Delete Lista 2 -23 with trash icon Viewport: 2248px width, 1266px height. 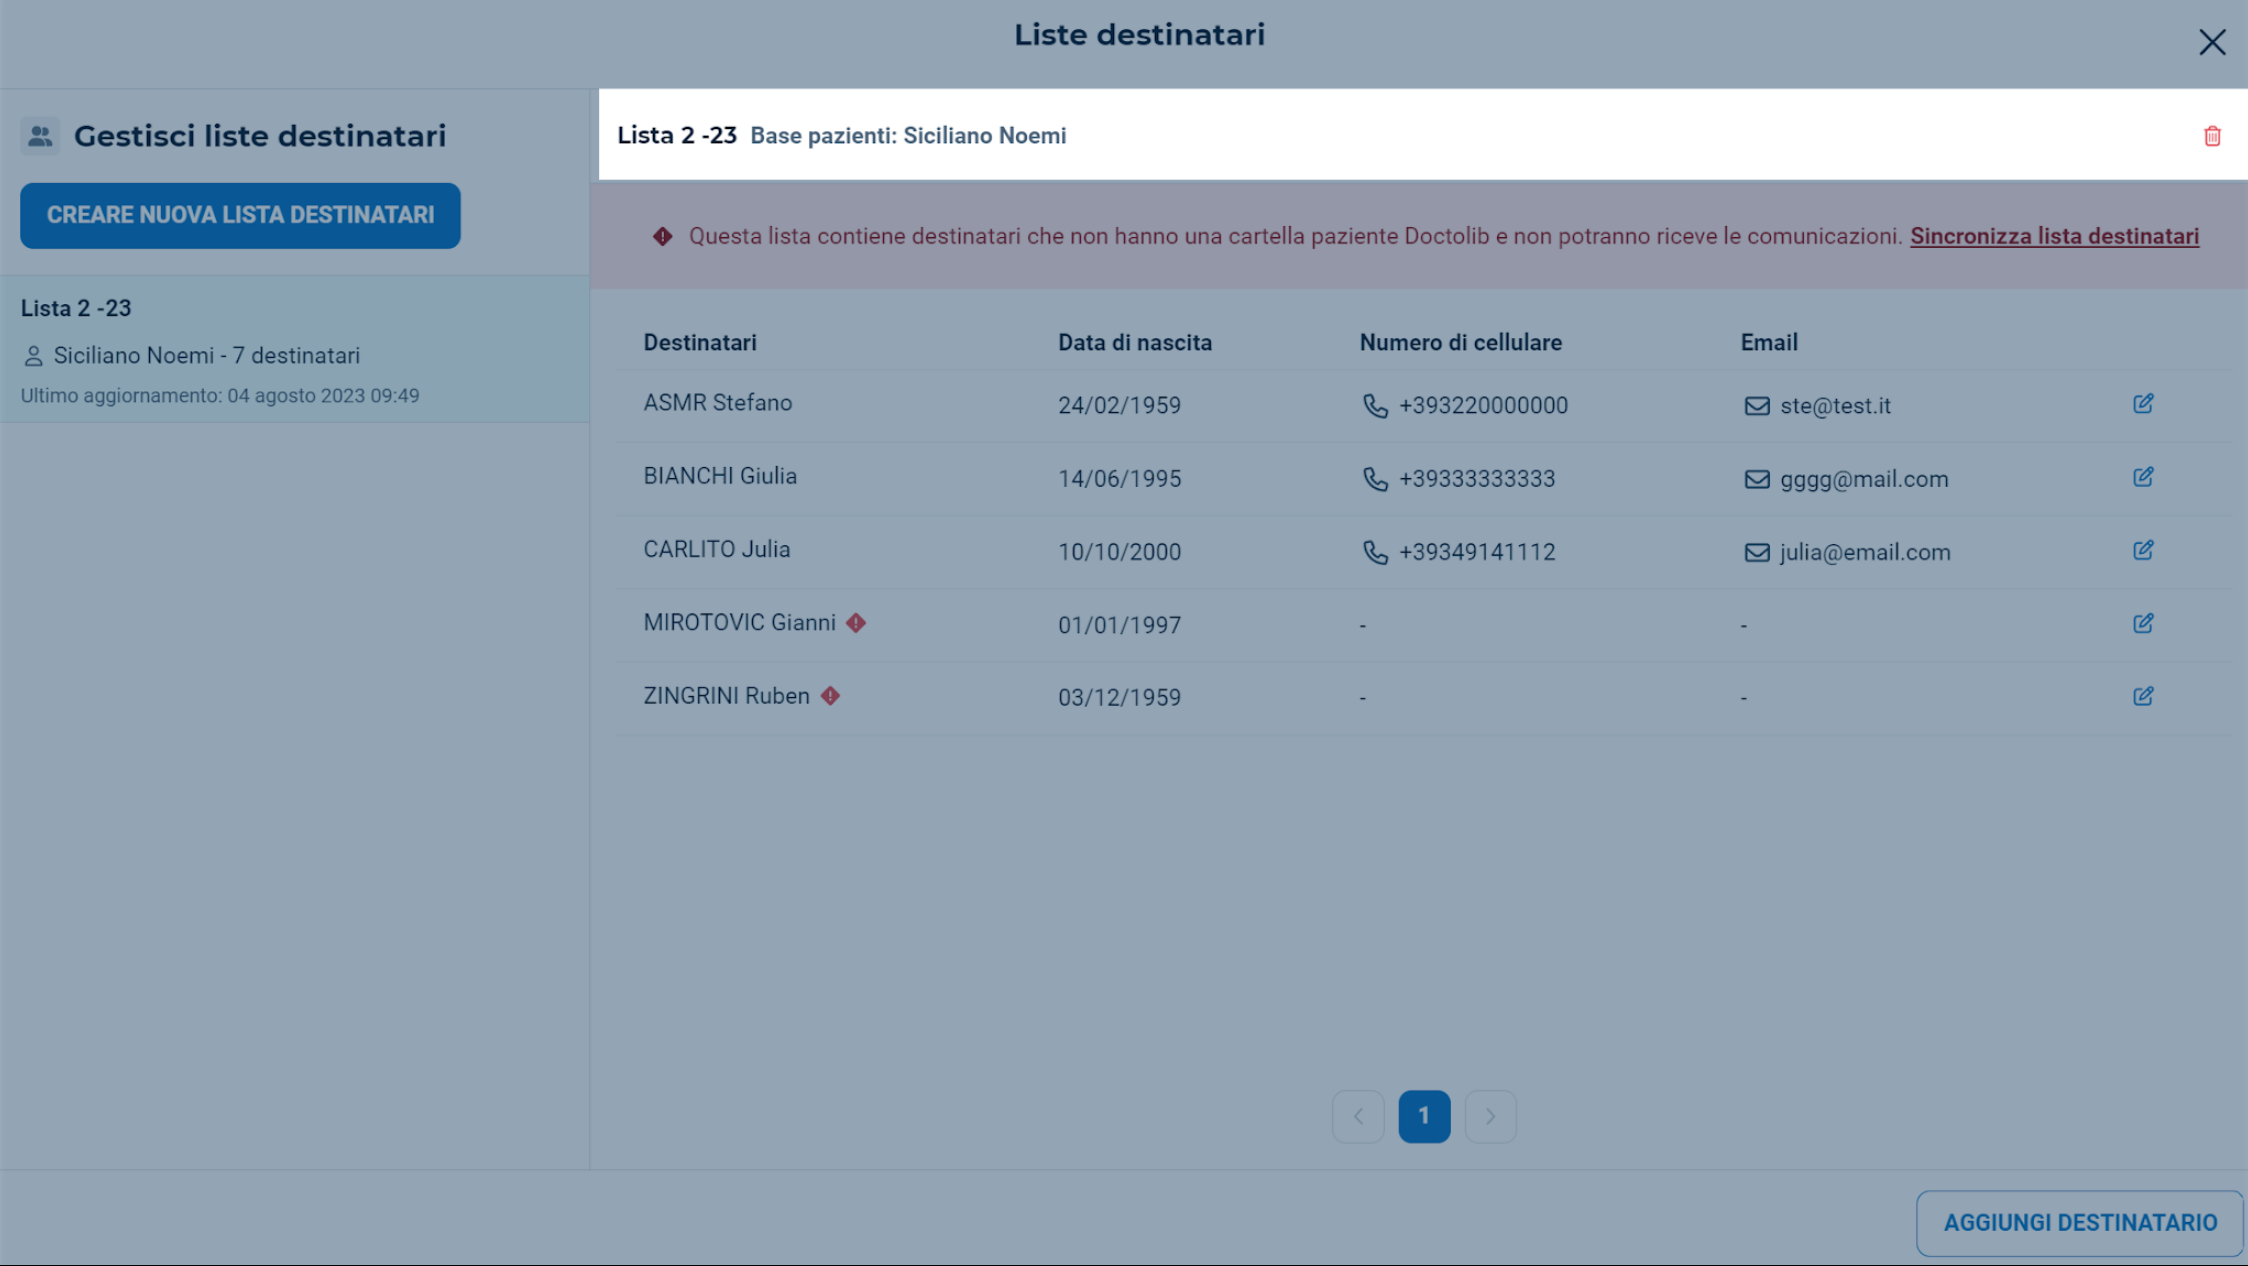2212,136
